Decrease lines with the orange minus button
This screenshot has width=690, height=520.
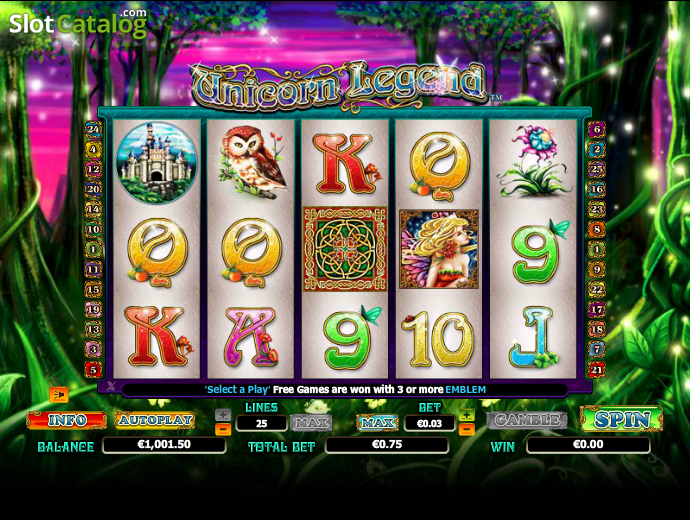click(x=223, y=429)
